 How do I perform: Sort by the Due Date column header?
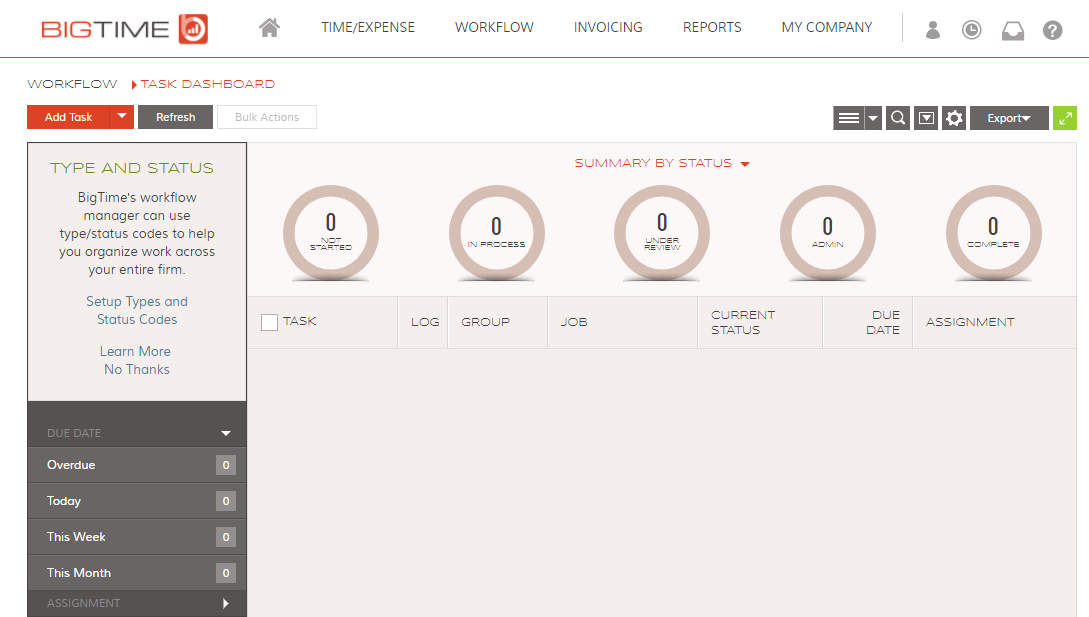tap(883, 322)
